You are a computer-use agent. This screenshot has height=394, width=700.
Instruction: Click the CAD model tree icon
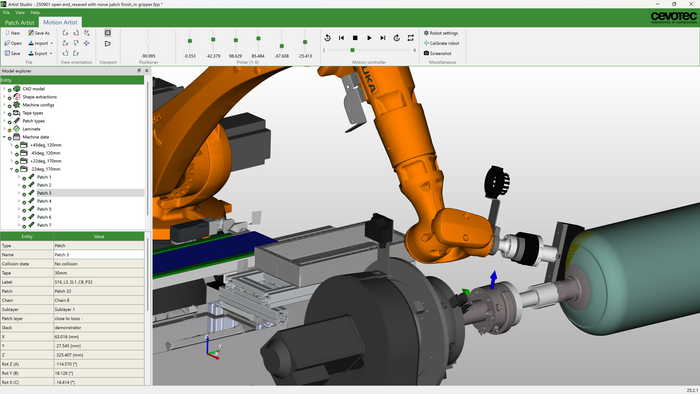coord(17,89)
